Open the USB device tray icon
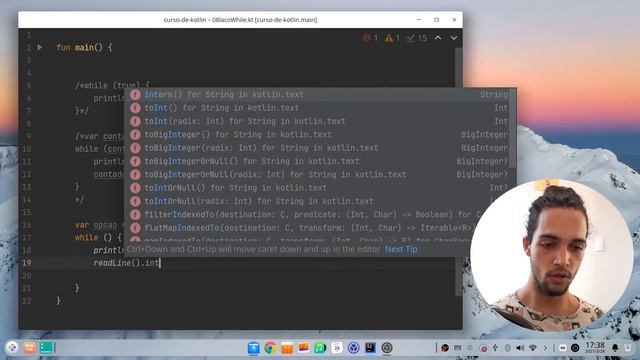 495,348
